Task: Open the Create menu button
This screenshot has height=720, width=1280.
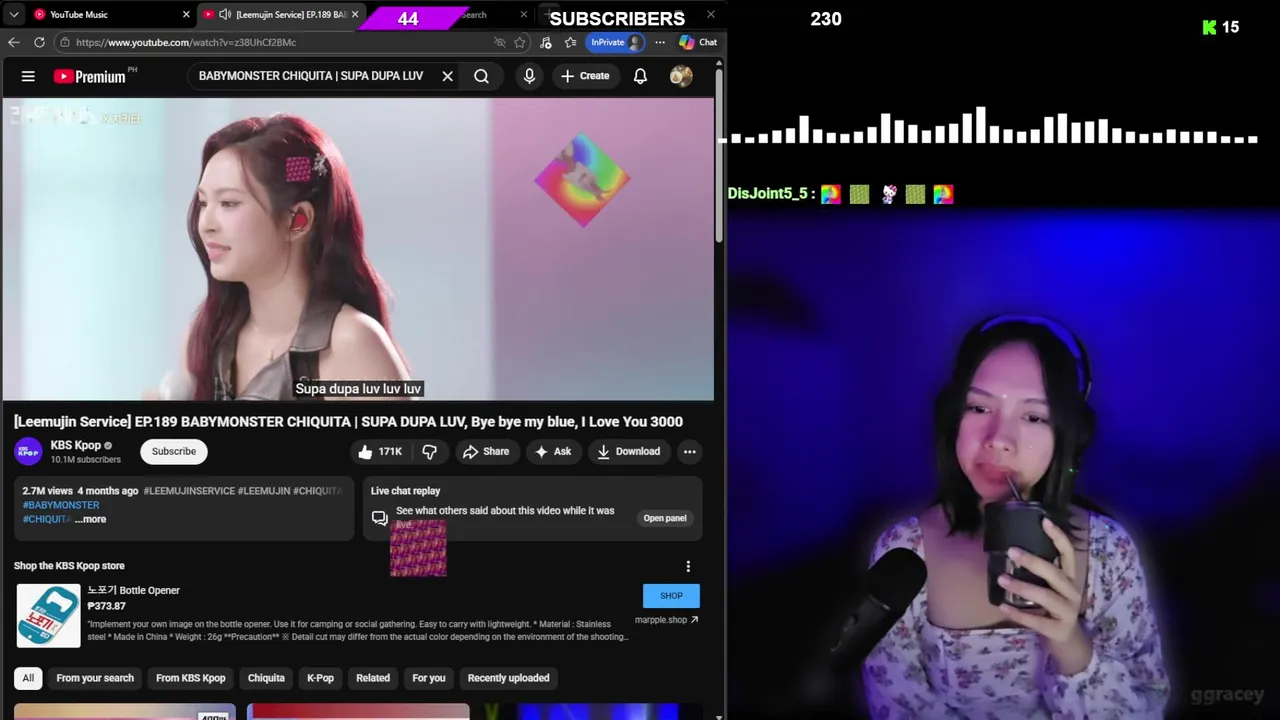Action: [x=585, y=76]
